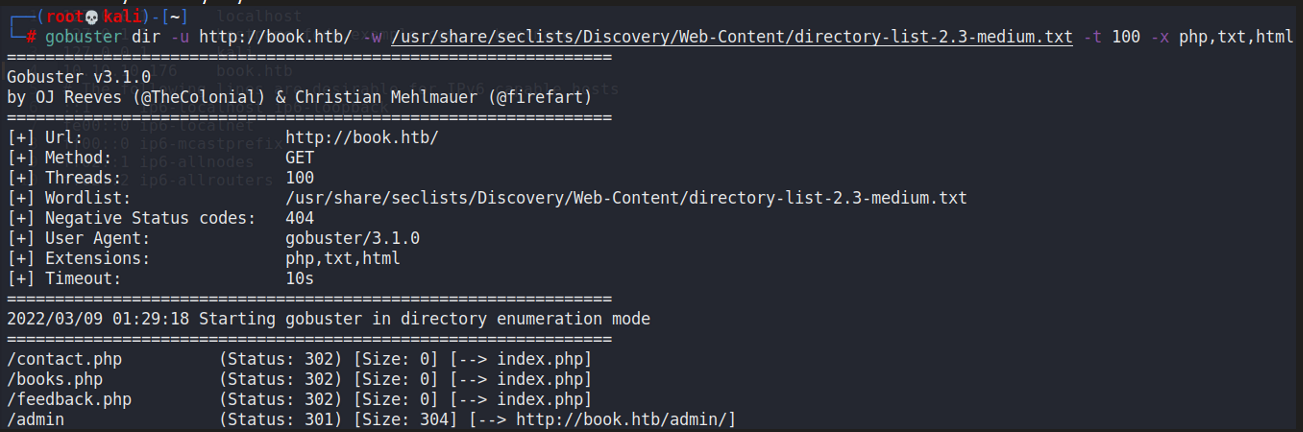Viewport: 1303px width, 432px height.
Task: Click the /feedback.php result entry
Action: [69, 399]
